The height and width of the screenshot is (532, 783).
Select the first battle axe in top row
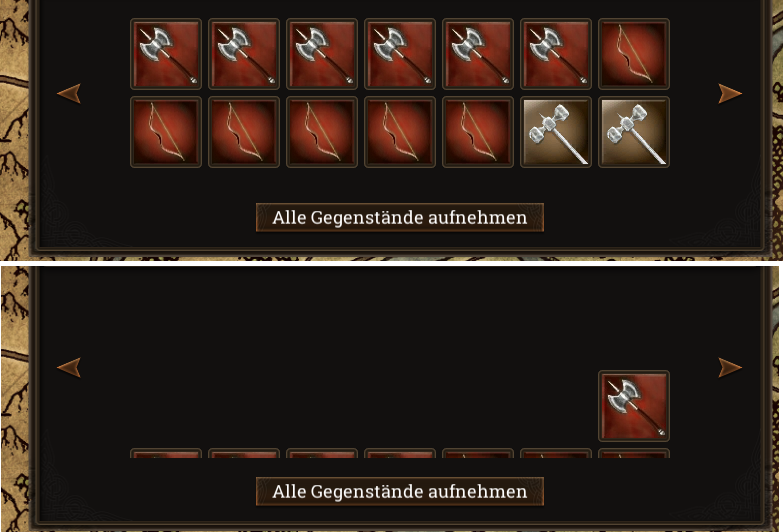(x=166, y=54)
